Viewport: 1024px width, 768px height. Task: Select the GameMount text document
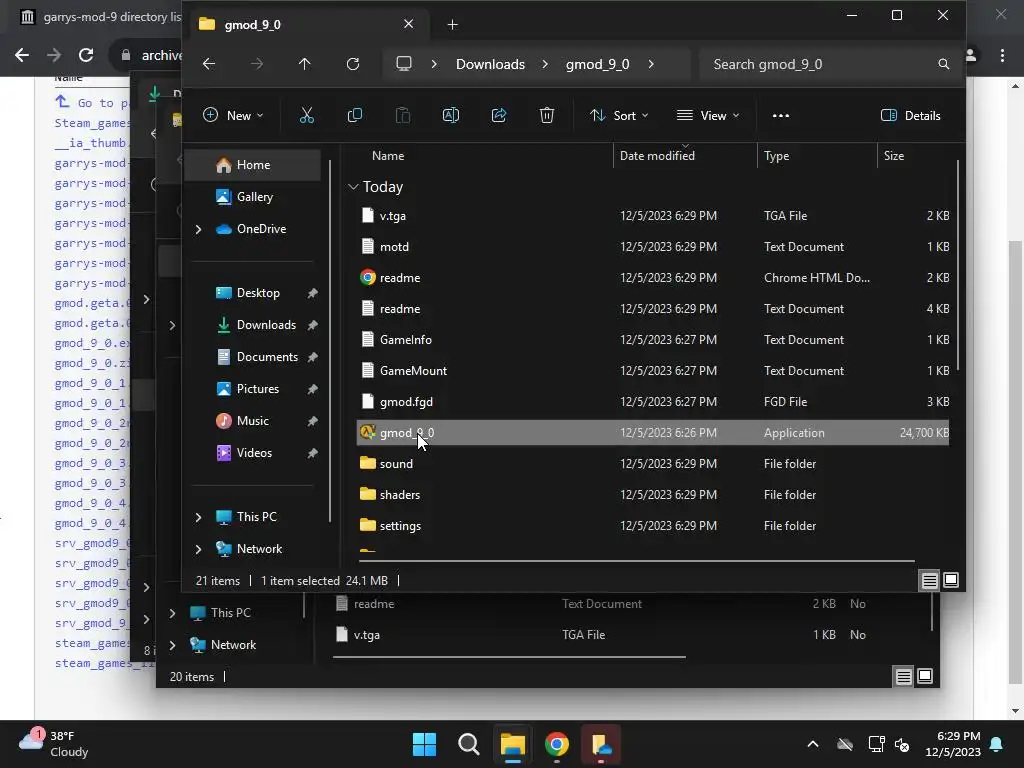[653, 370]
